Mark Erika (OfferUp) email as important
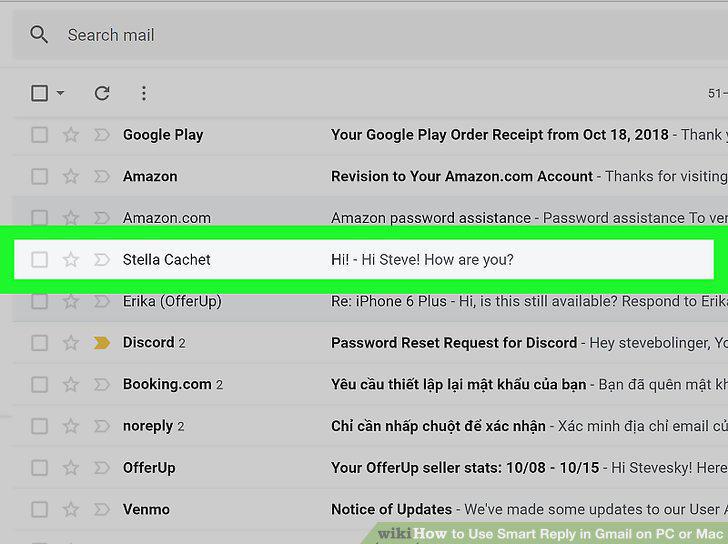 click(102, 301)
